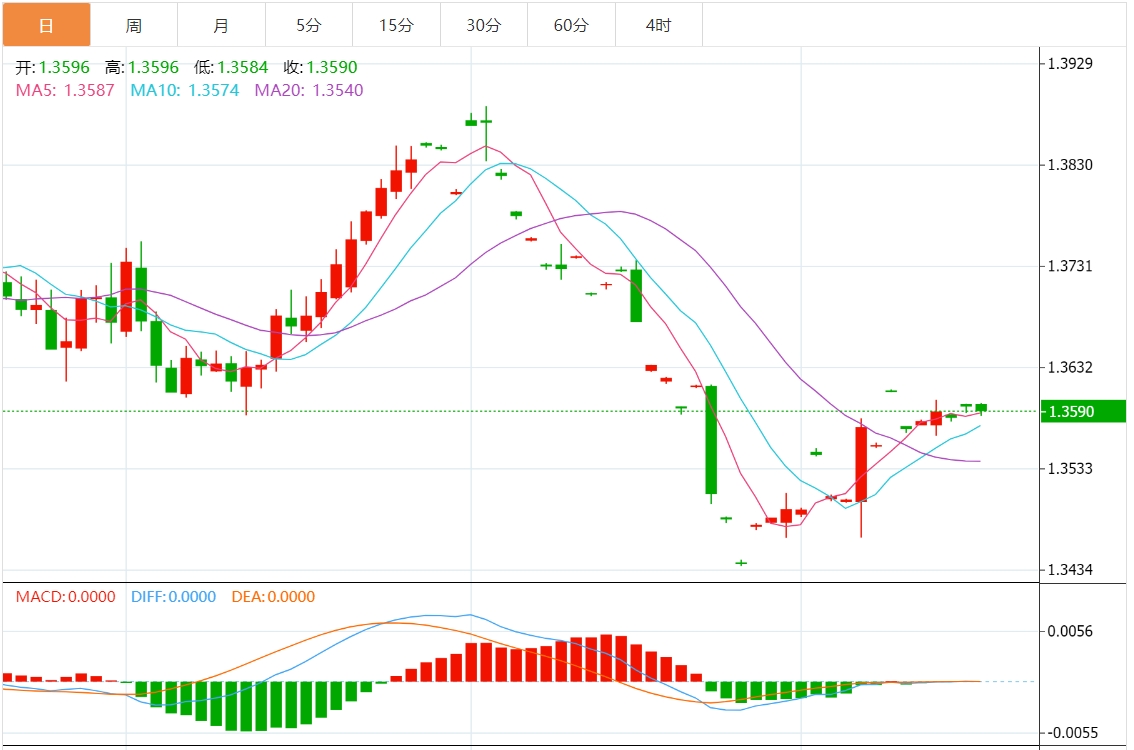Click the MA5: 1.3587 indicator label
Screen dimensions: 1134x750
[65, 90]
